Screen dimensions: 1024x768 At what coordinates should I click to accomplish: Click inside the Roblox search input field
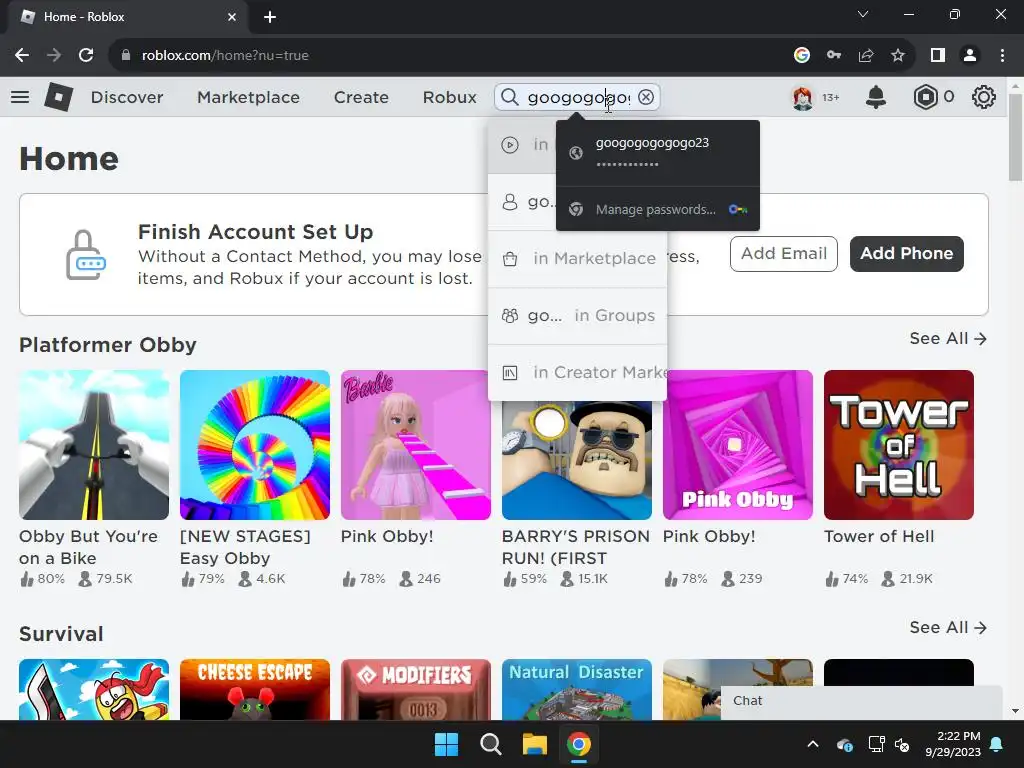[579, 97]
